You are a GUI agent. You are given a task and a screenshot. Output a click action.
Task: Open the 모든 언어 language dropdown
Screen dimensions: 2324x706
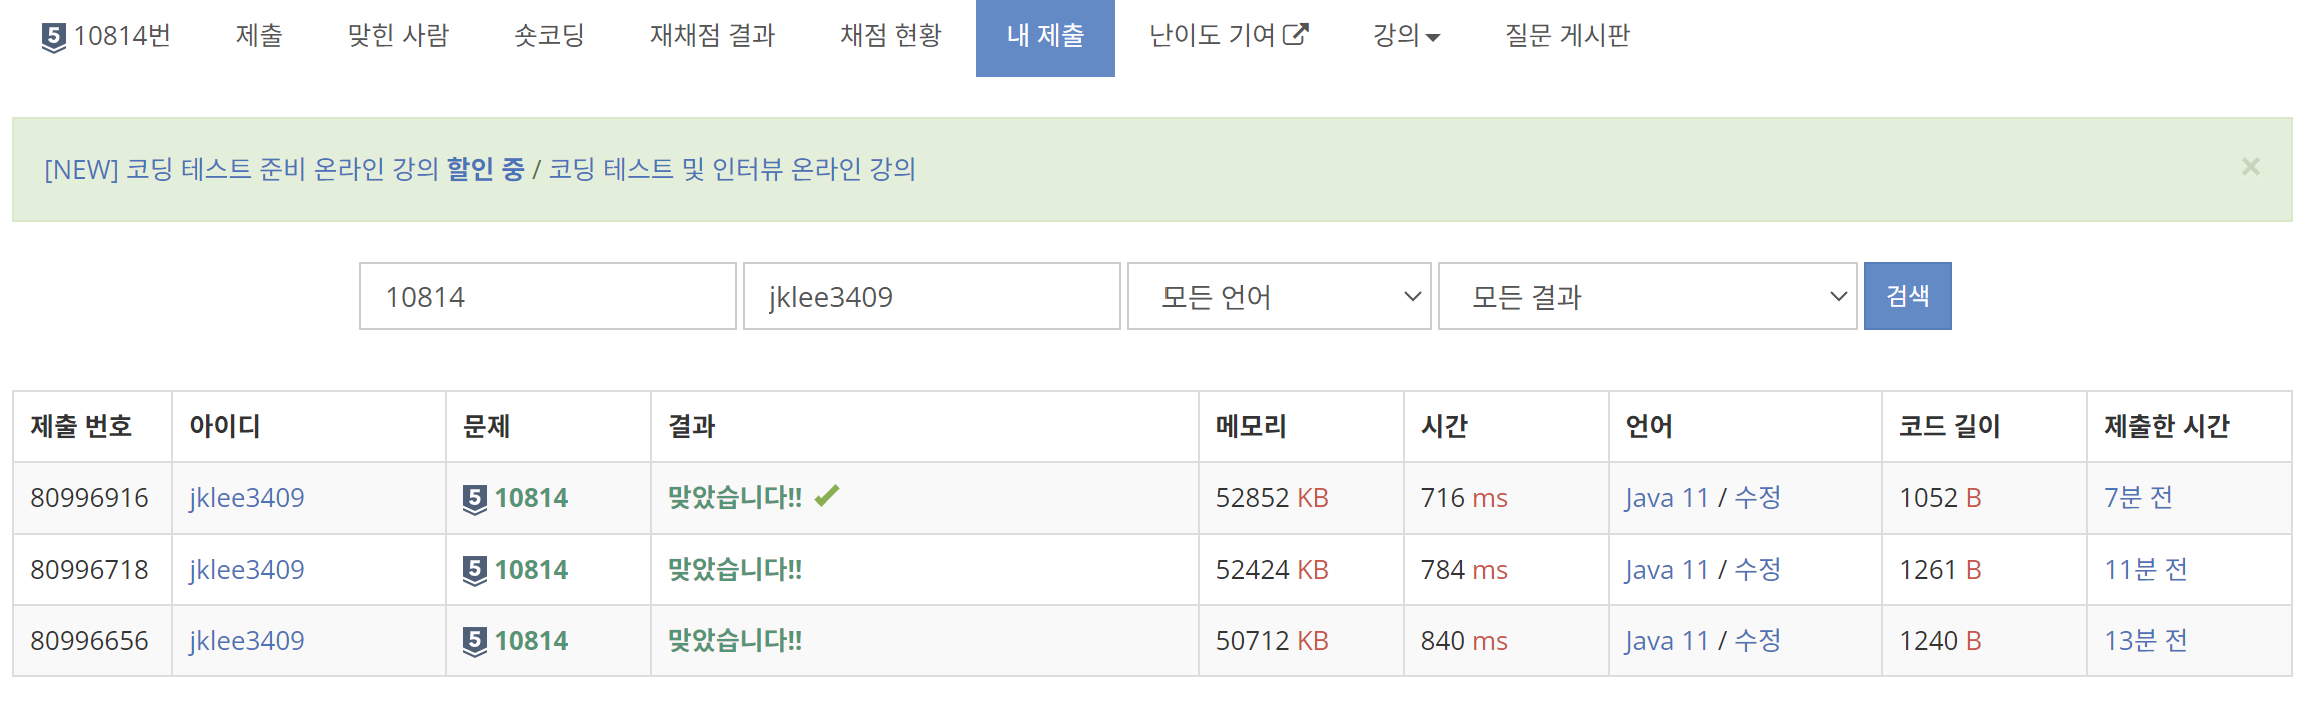click(1279, 296)
